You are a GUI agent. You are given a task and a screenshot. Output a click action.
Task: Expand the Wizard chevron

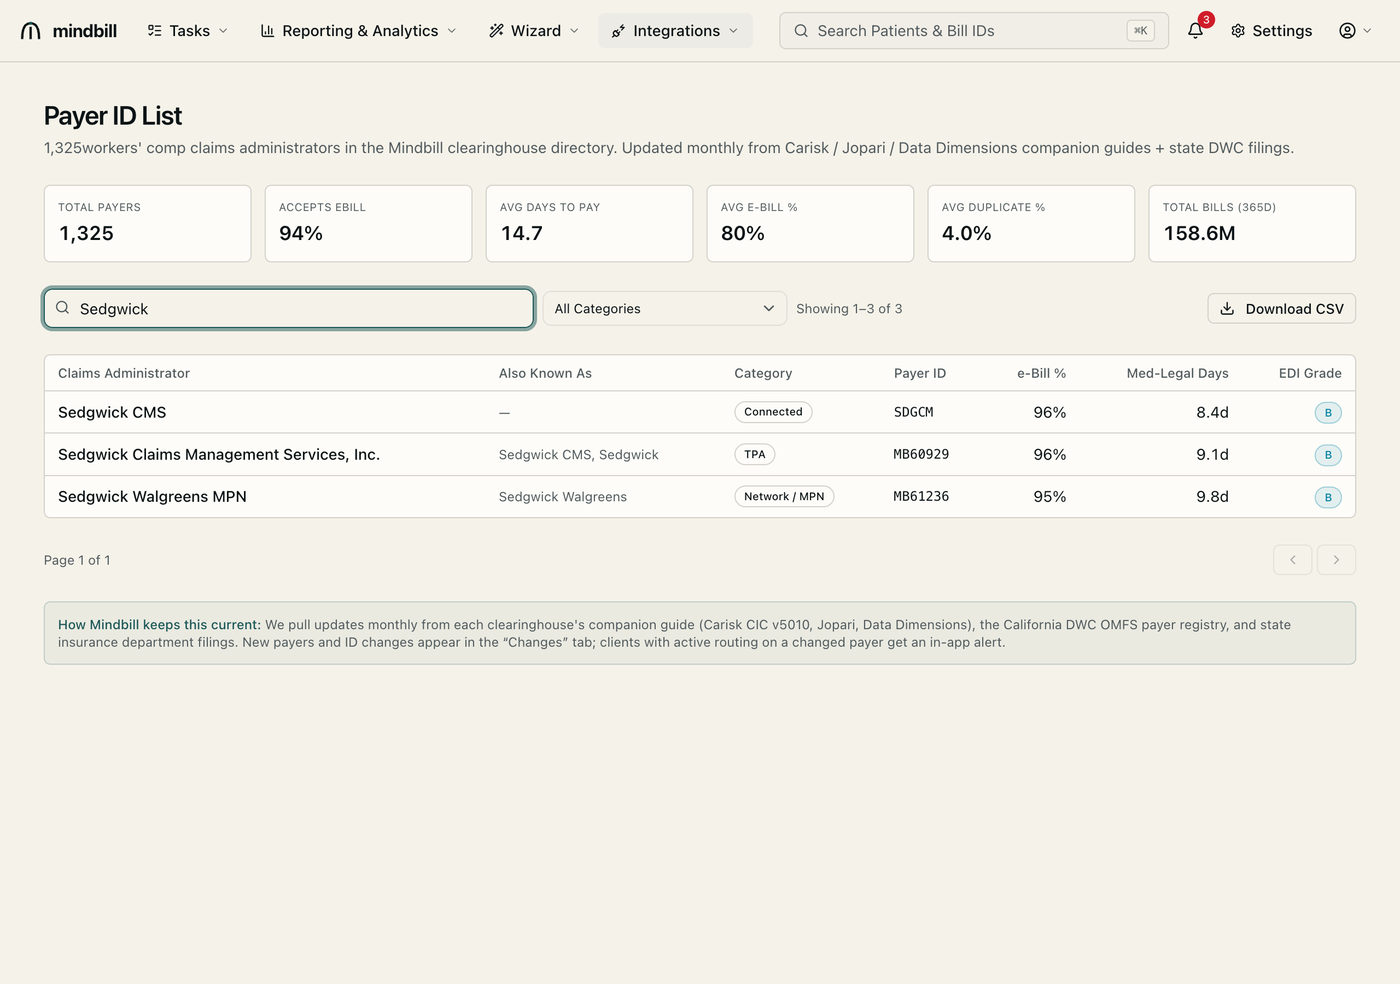(x=574, y=31)
